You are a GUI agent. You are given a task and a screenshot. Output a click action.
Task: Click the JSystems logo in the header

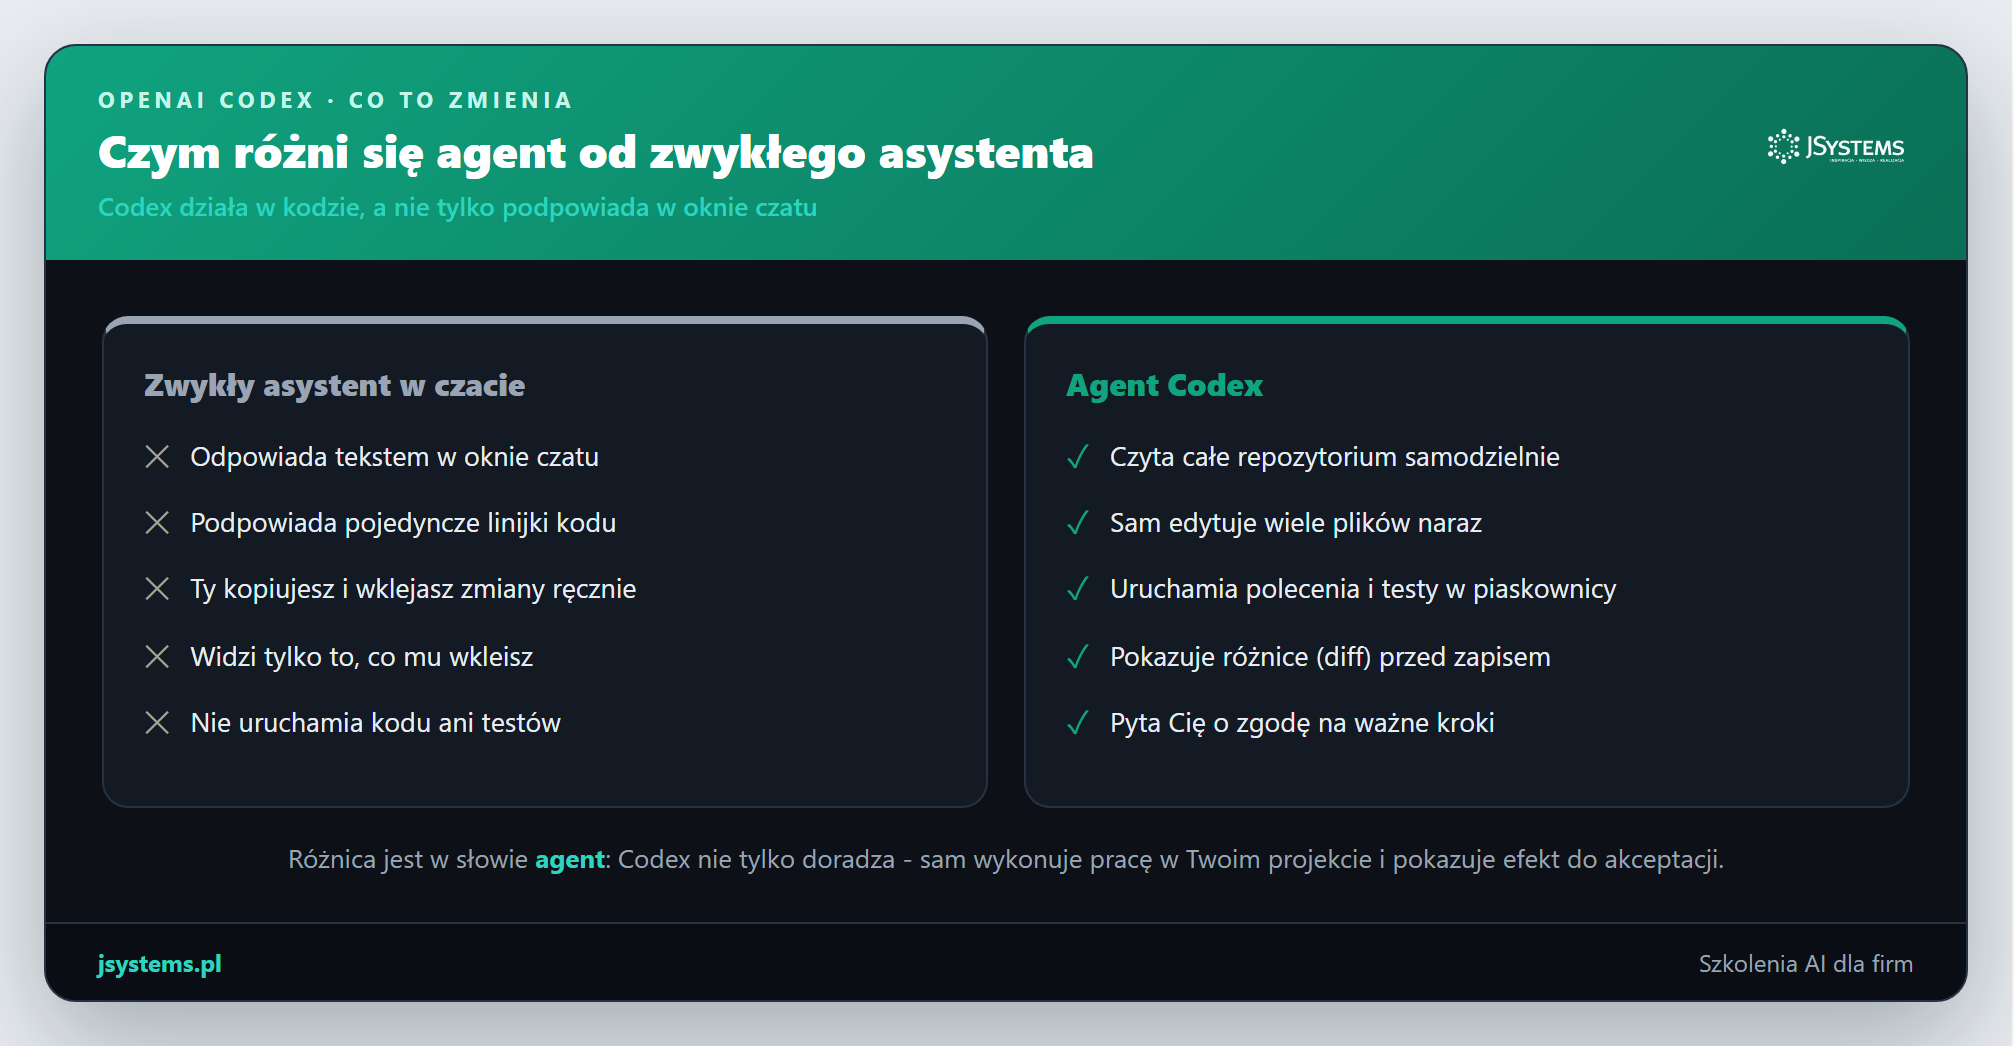pos(1835,147)
